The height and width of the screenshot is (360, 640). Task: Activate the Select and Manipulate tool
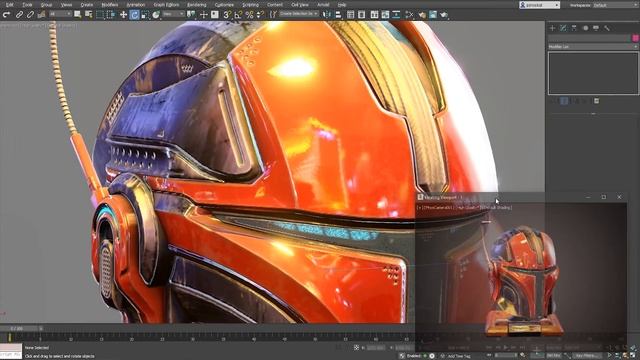pos(204,15)
